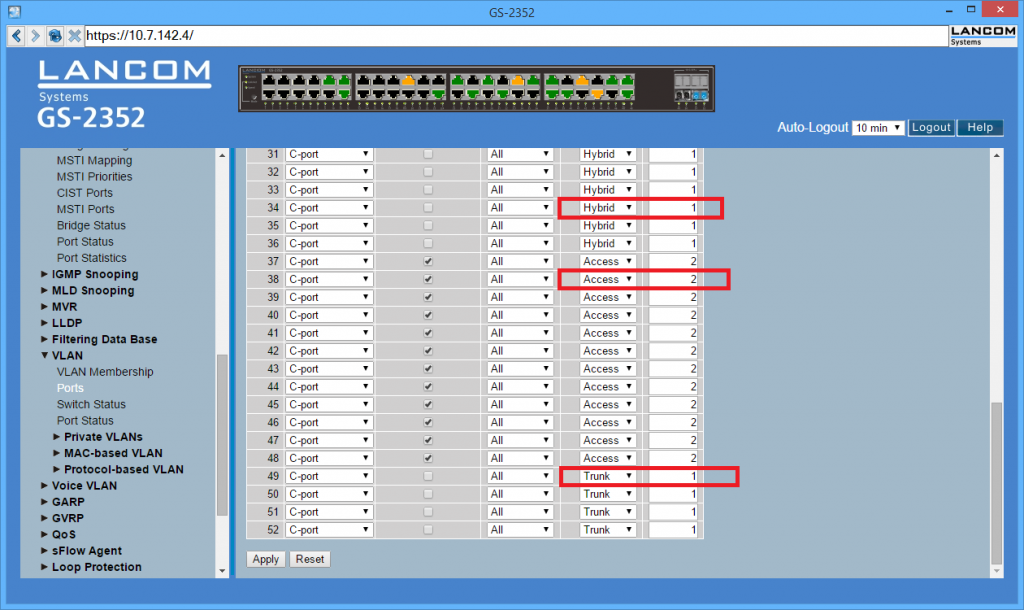Enable the checkbox on port 31 row
Screen dimensions: 1024x610
coord(428,154)
